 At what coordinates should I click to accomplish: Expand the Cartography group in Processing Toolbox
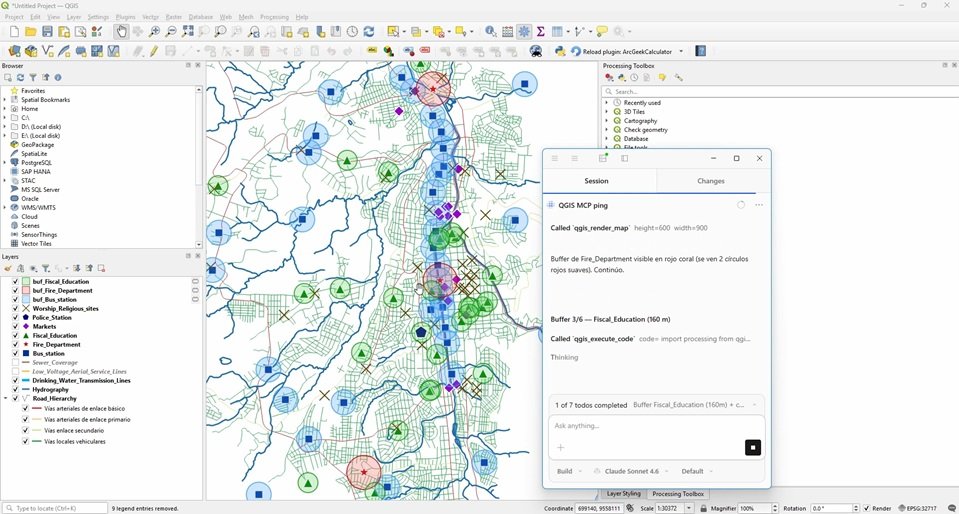pyautogui.click(x=607, y=121)
